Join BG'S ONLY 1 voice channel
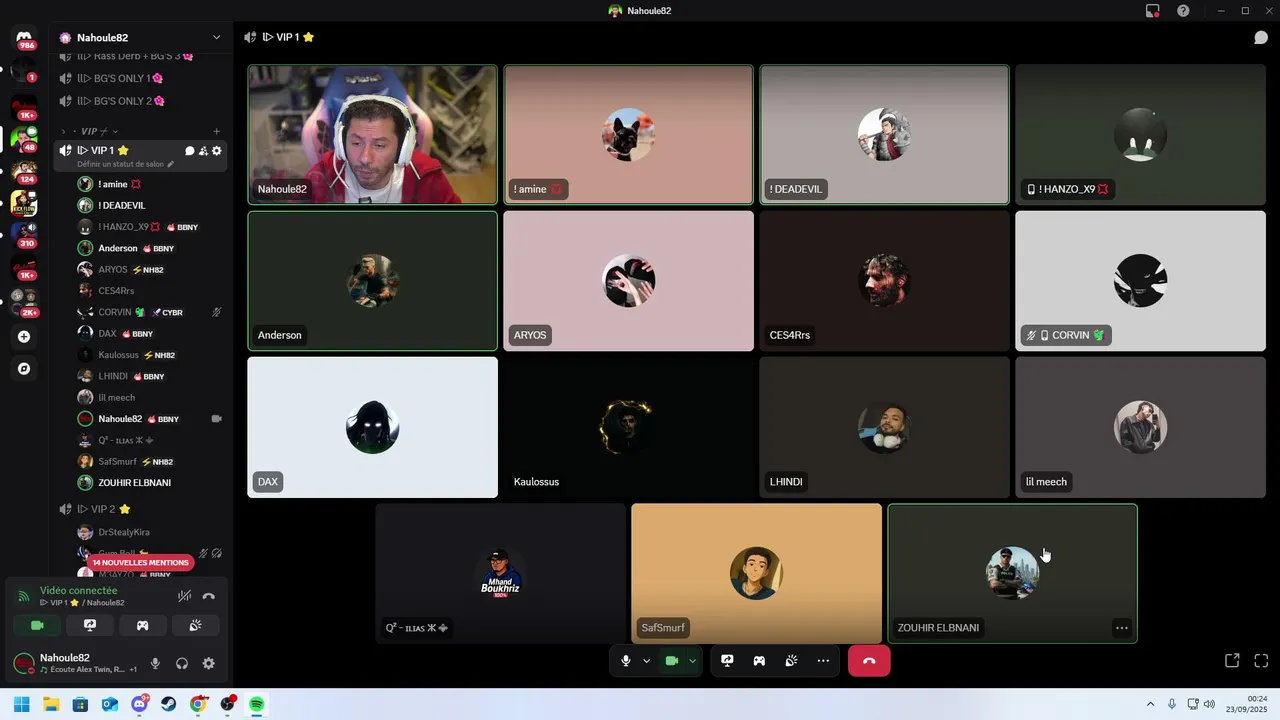Viewport: 1280px width, 720px height. pos(141,78)
